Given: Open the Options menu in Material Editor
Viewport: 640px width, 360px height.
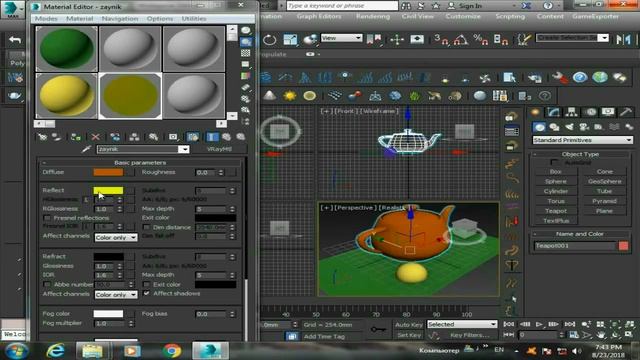Looking at the screenshot, I should pos(160,18).
